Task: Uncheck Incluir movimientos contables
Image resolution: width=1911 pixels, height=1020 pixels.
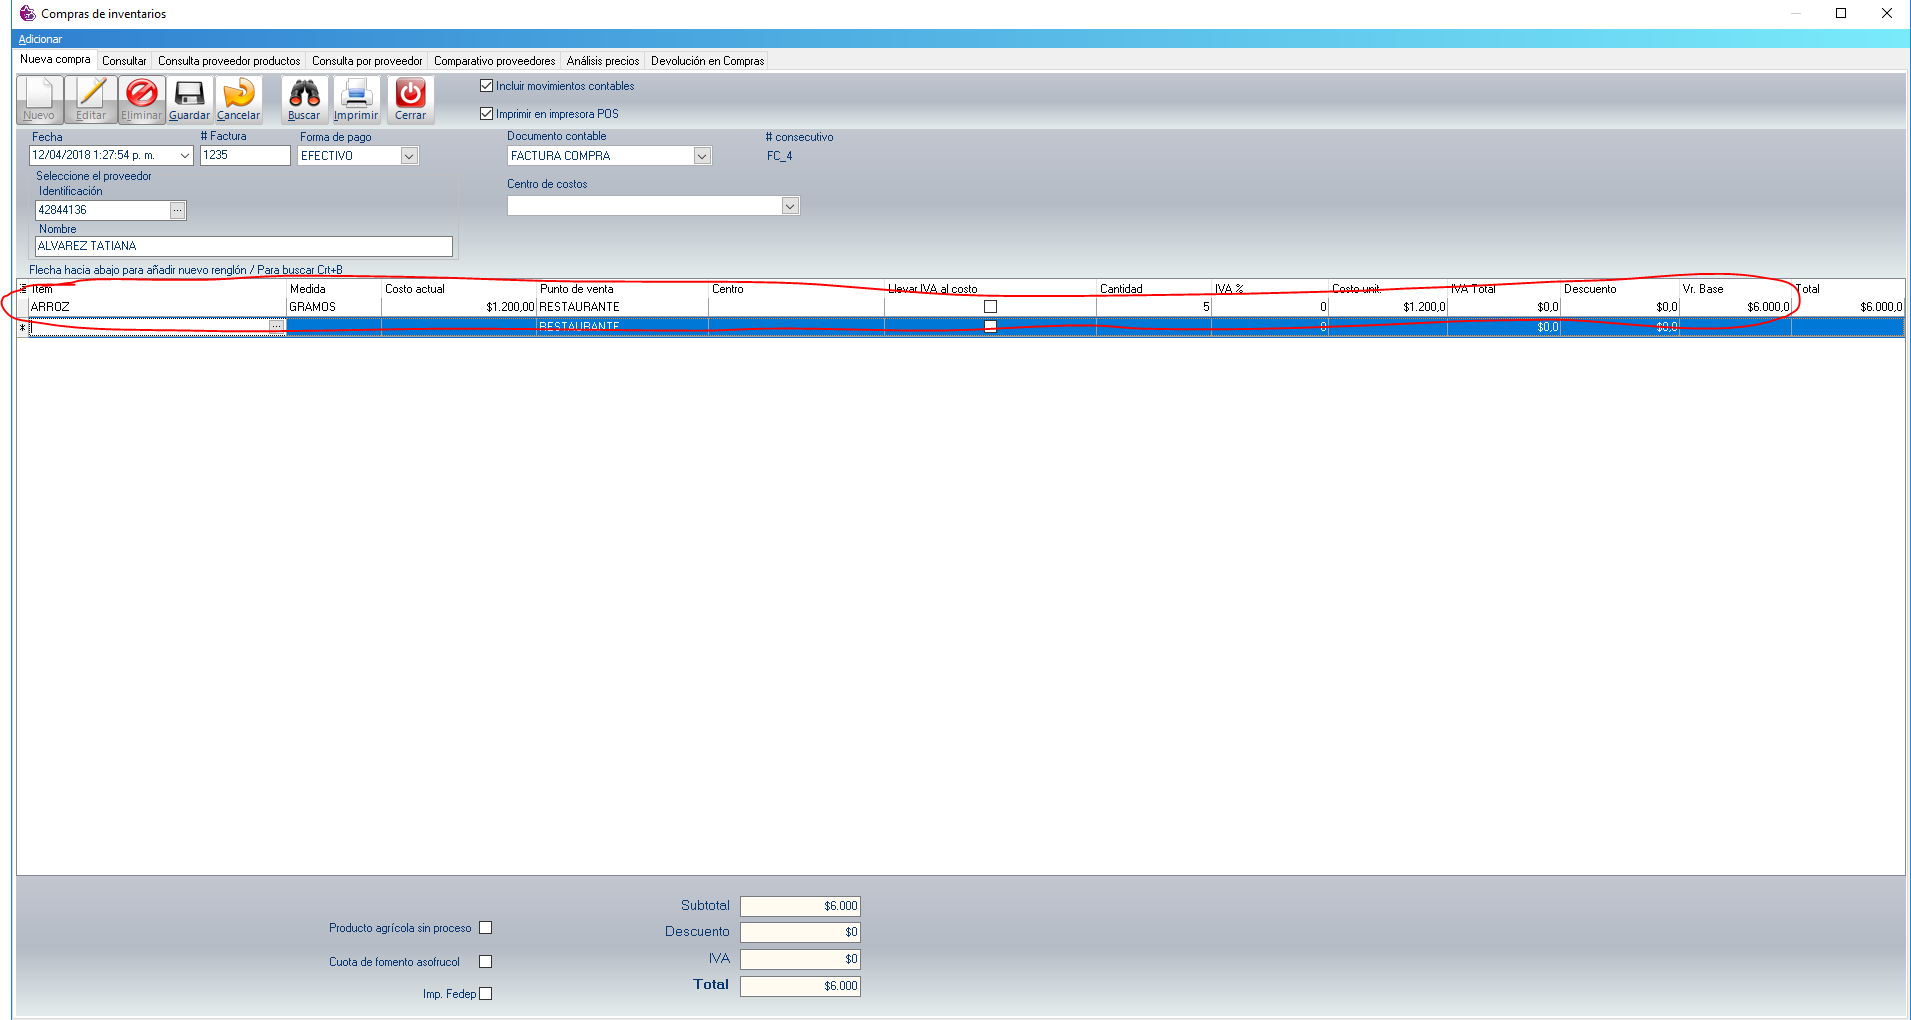Action: [x=487, y=86]
